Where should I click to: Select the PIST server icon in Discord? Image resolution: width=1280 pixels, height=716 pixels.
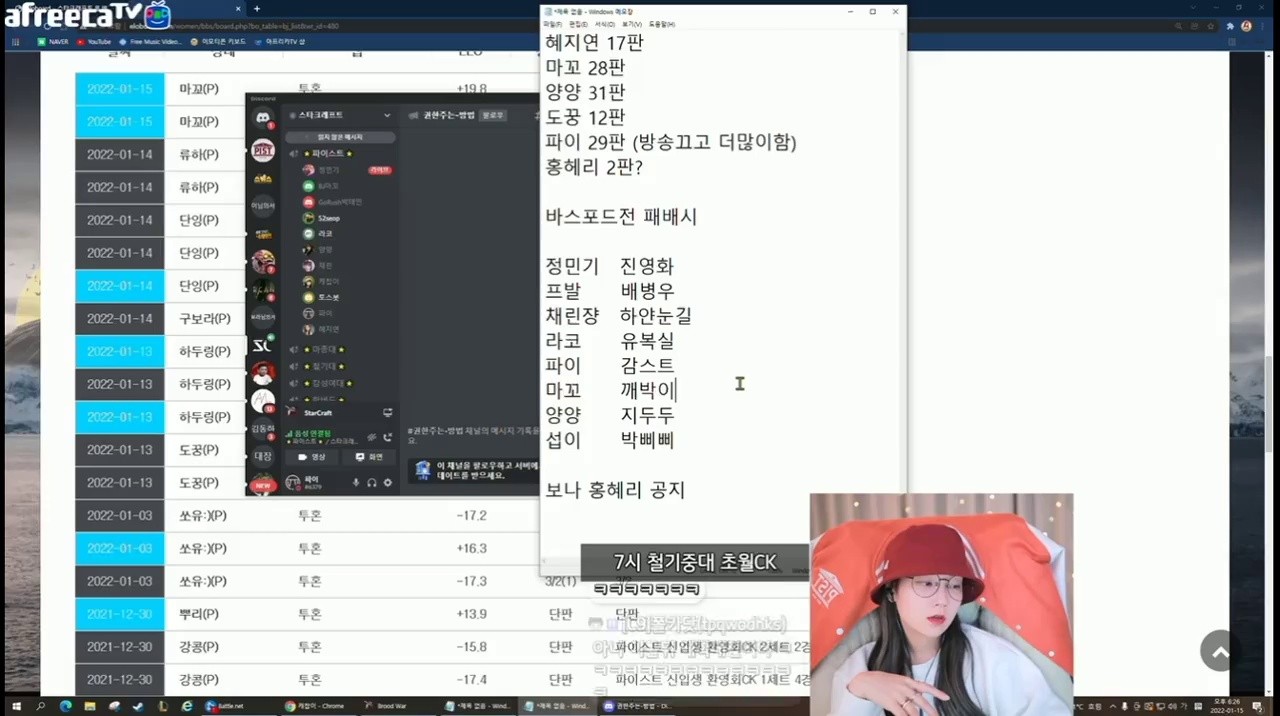click(x=263, y=151)
